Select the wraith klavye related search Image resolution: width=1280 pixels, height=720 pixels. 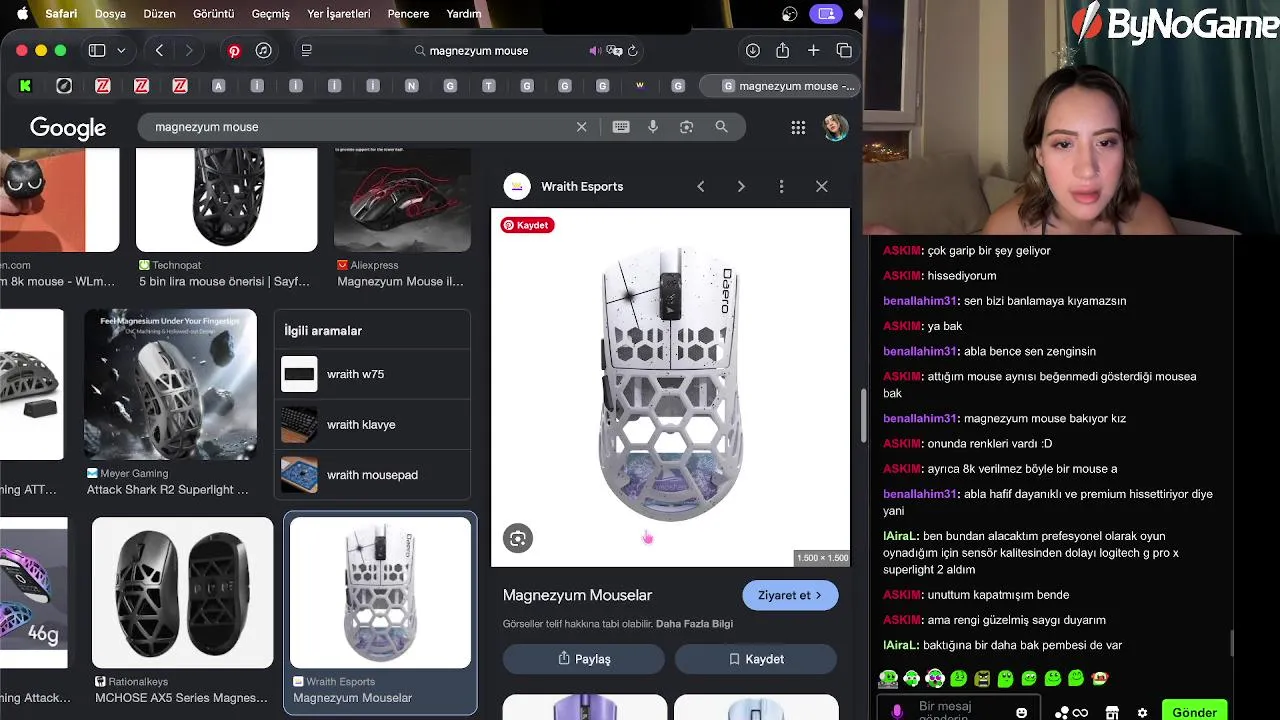372,425
